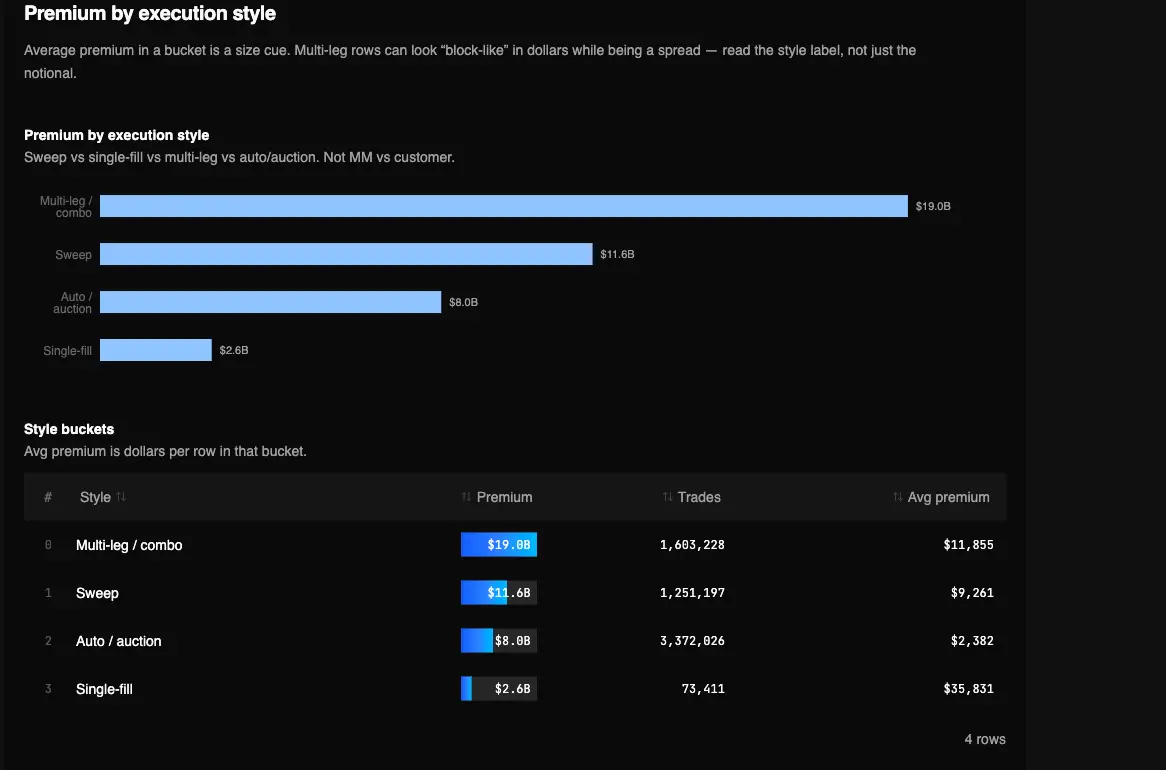Click avg premium value $35,831
The image size is (1166, 770).
(x=968, y=689)
